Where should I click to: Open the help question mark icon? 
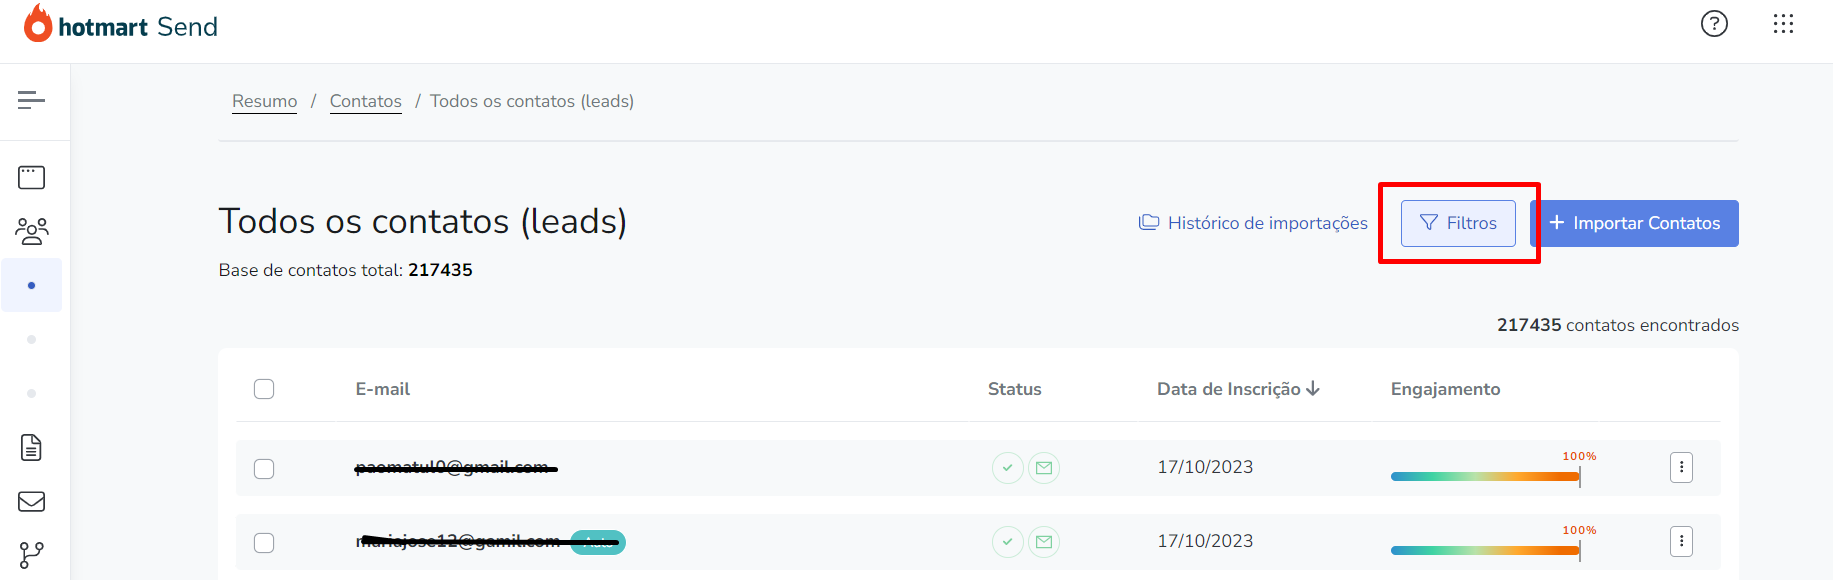(1714, 23)
